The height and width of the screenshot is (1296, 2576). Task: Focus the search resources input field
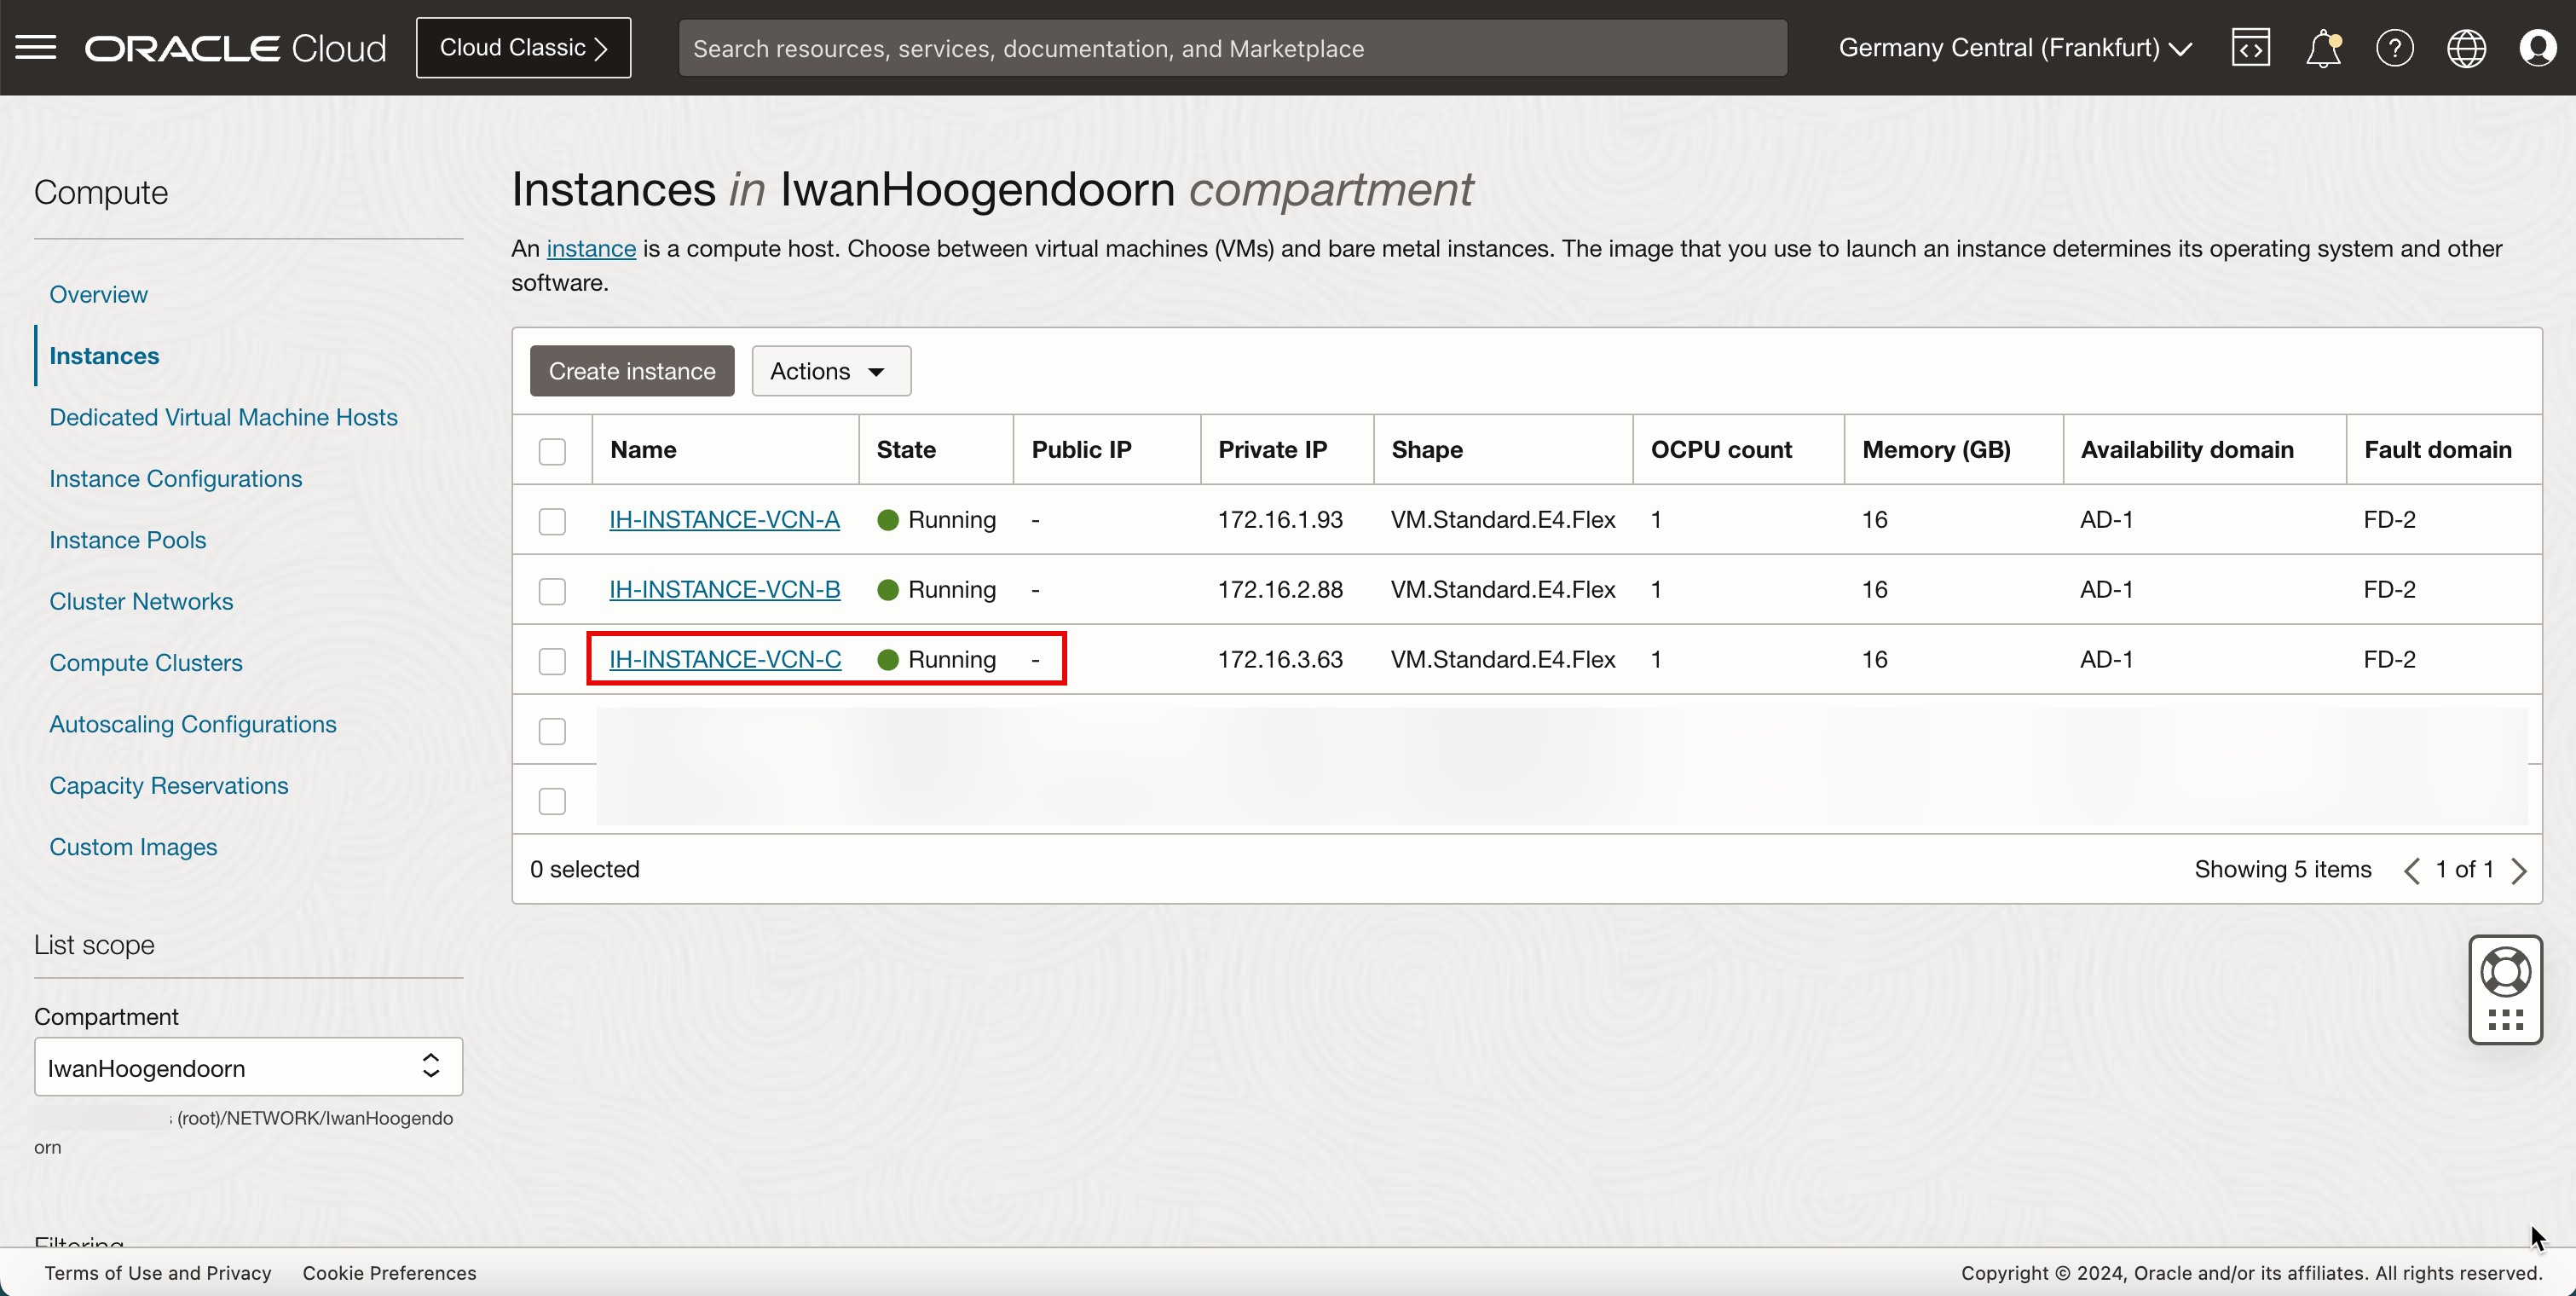click(x=1232, y=48)
